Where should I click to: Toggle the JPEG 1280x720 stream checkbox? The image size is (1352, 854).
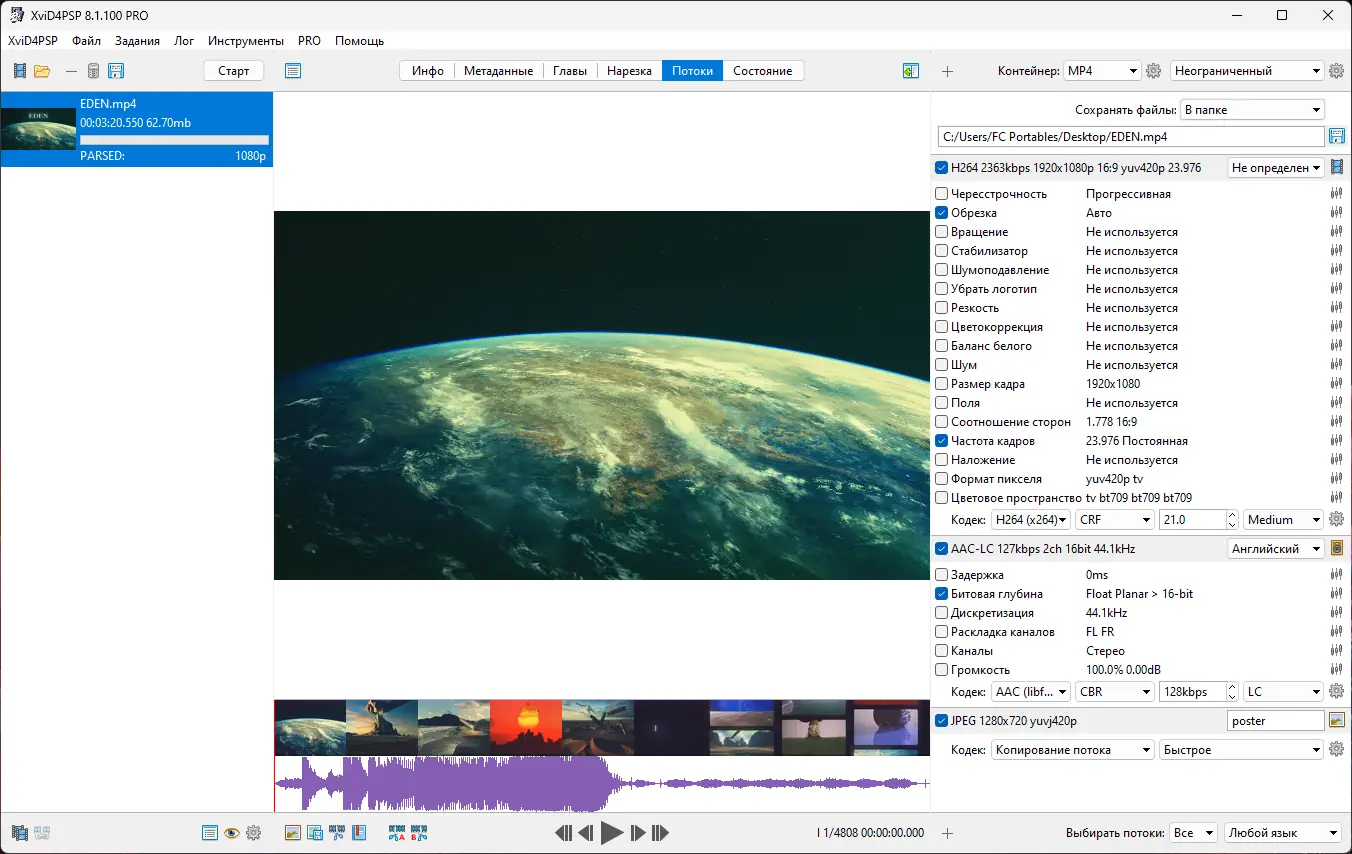click(941, 720)
